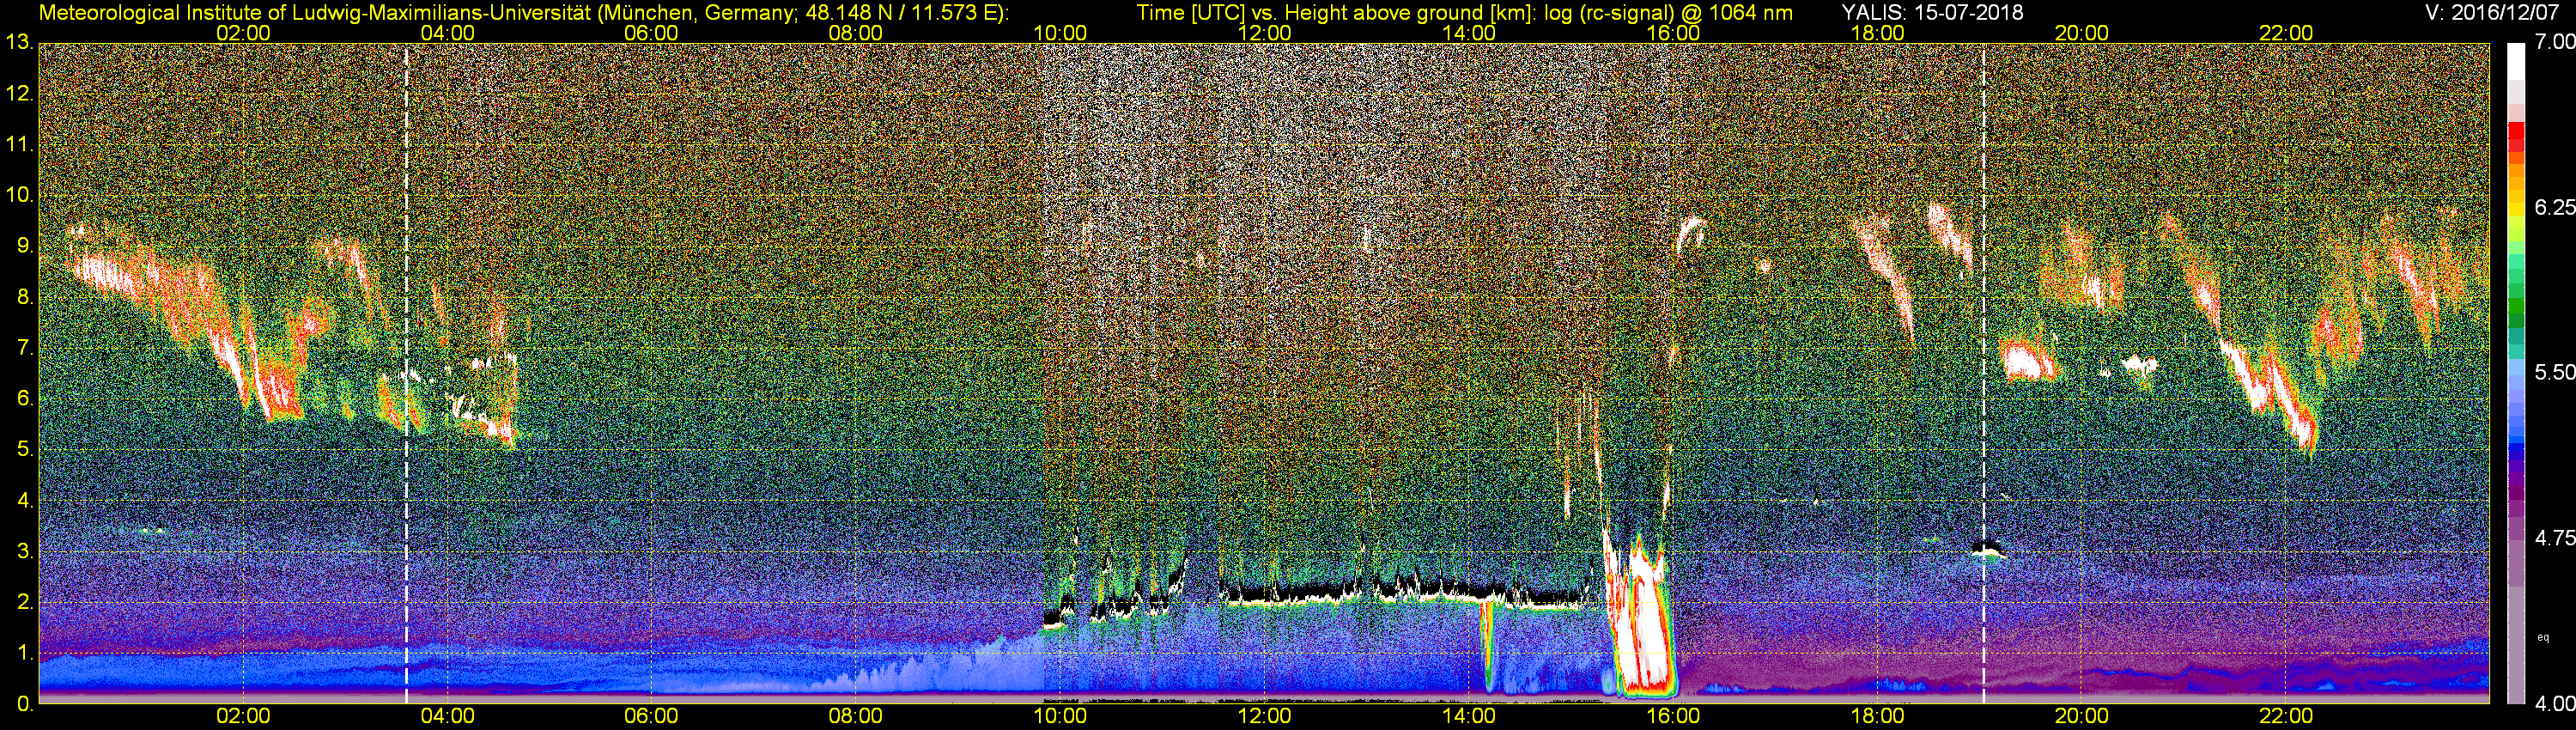Image resolution: width=2576 pixels, height=730 pixels.
Task: Click the colorbar value '4.75'
Action: coord(2555,538)
